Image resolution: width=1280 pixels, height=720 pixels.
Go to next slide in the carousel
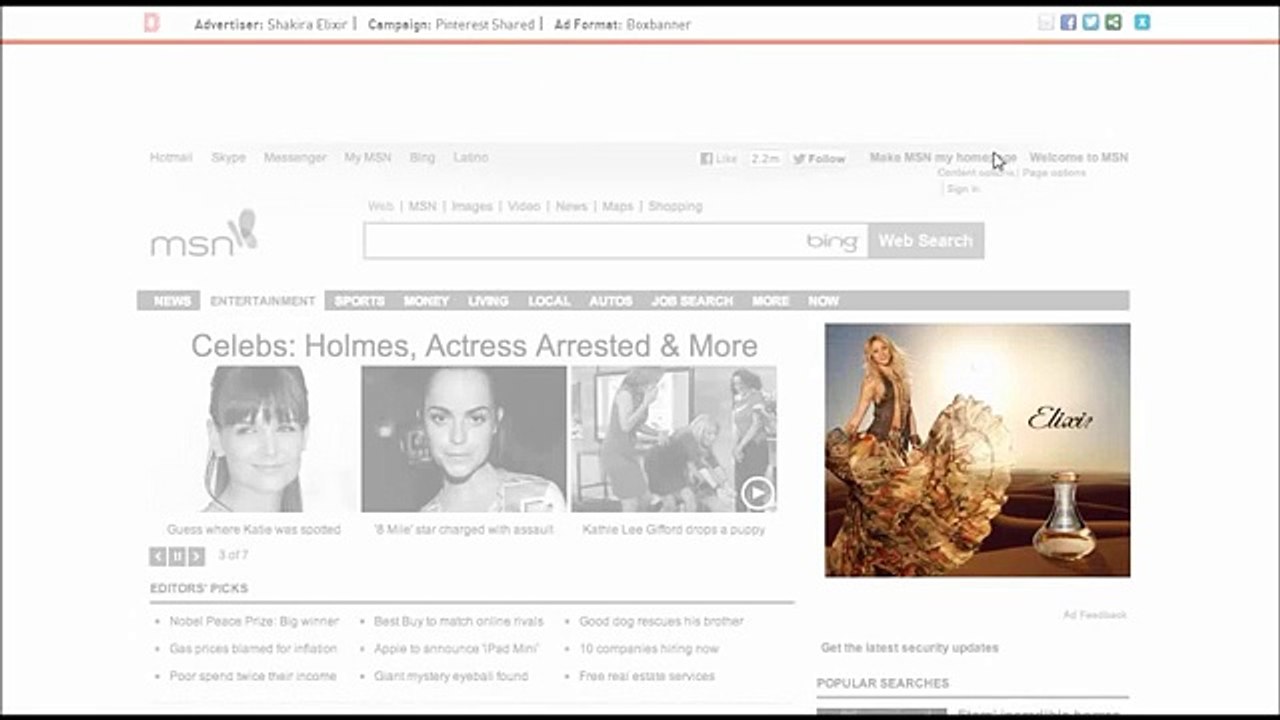196,556
